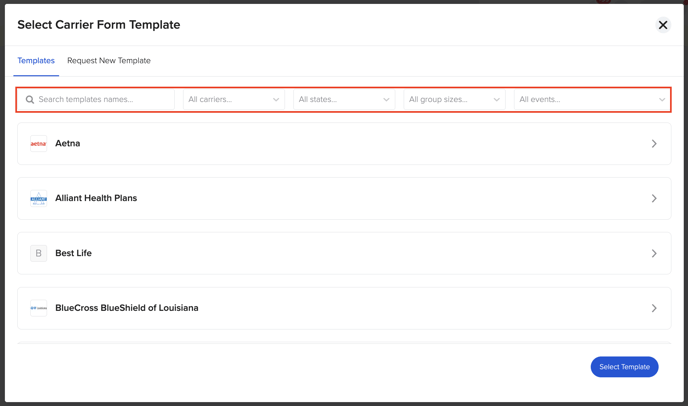Expand the Alliant Health Plans chevron arrow
This screenshot has height=406, width=688.
654,198
